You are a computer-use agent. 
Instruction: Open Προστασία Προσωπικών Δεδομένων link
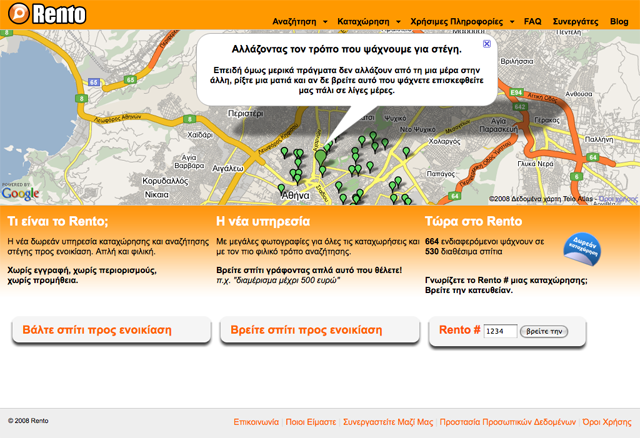coord(507,422)
